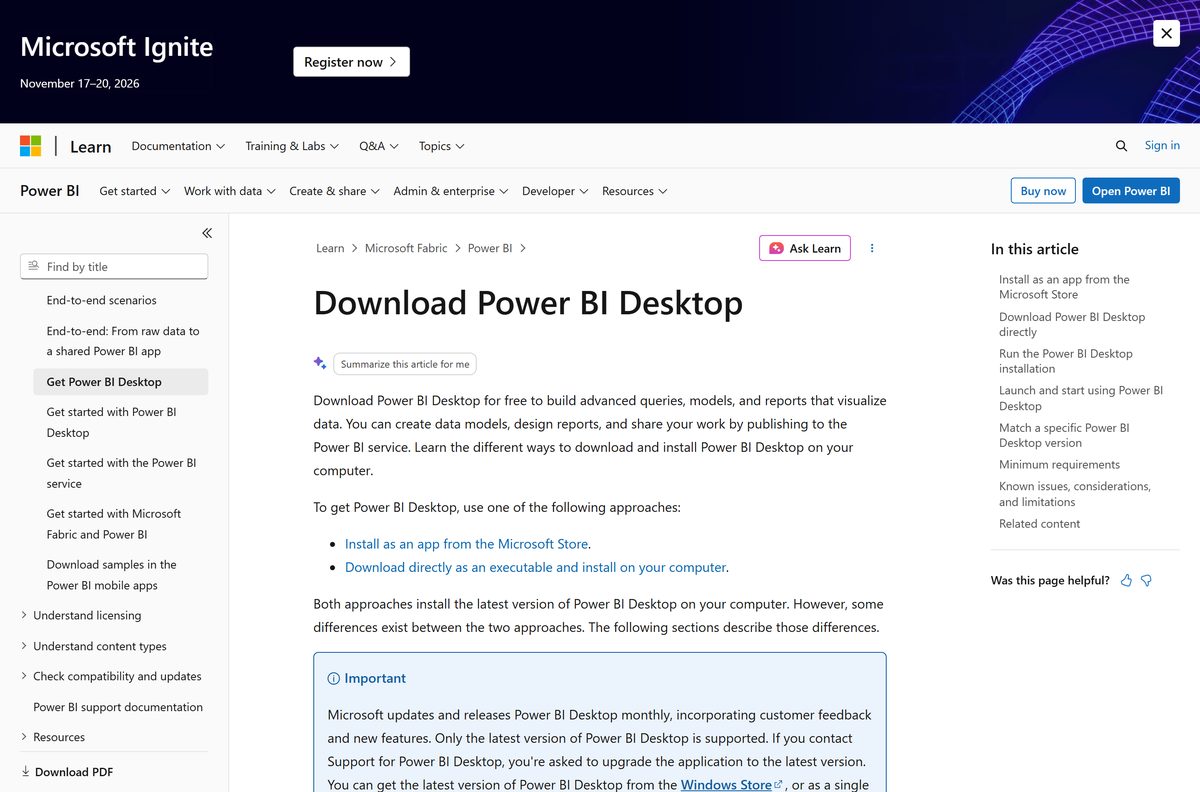Expand the Create & share menu
The width and height of the screenshot is (1200, 792).
coord(334,191)
